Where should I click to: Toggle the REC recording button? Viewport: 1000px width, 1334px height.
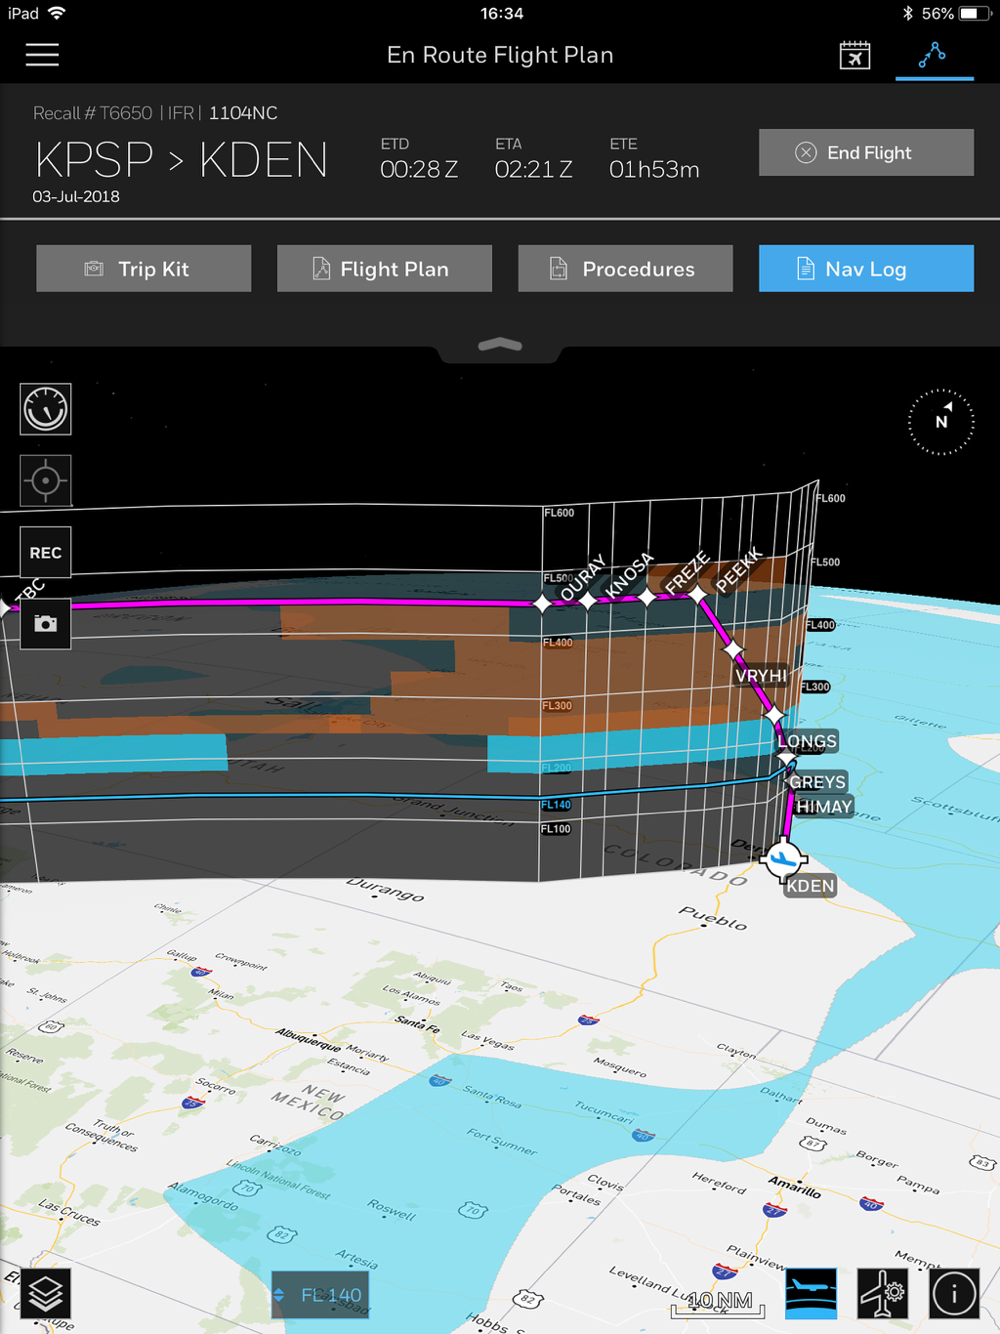click(46, 552)
